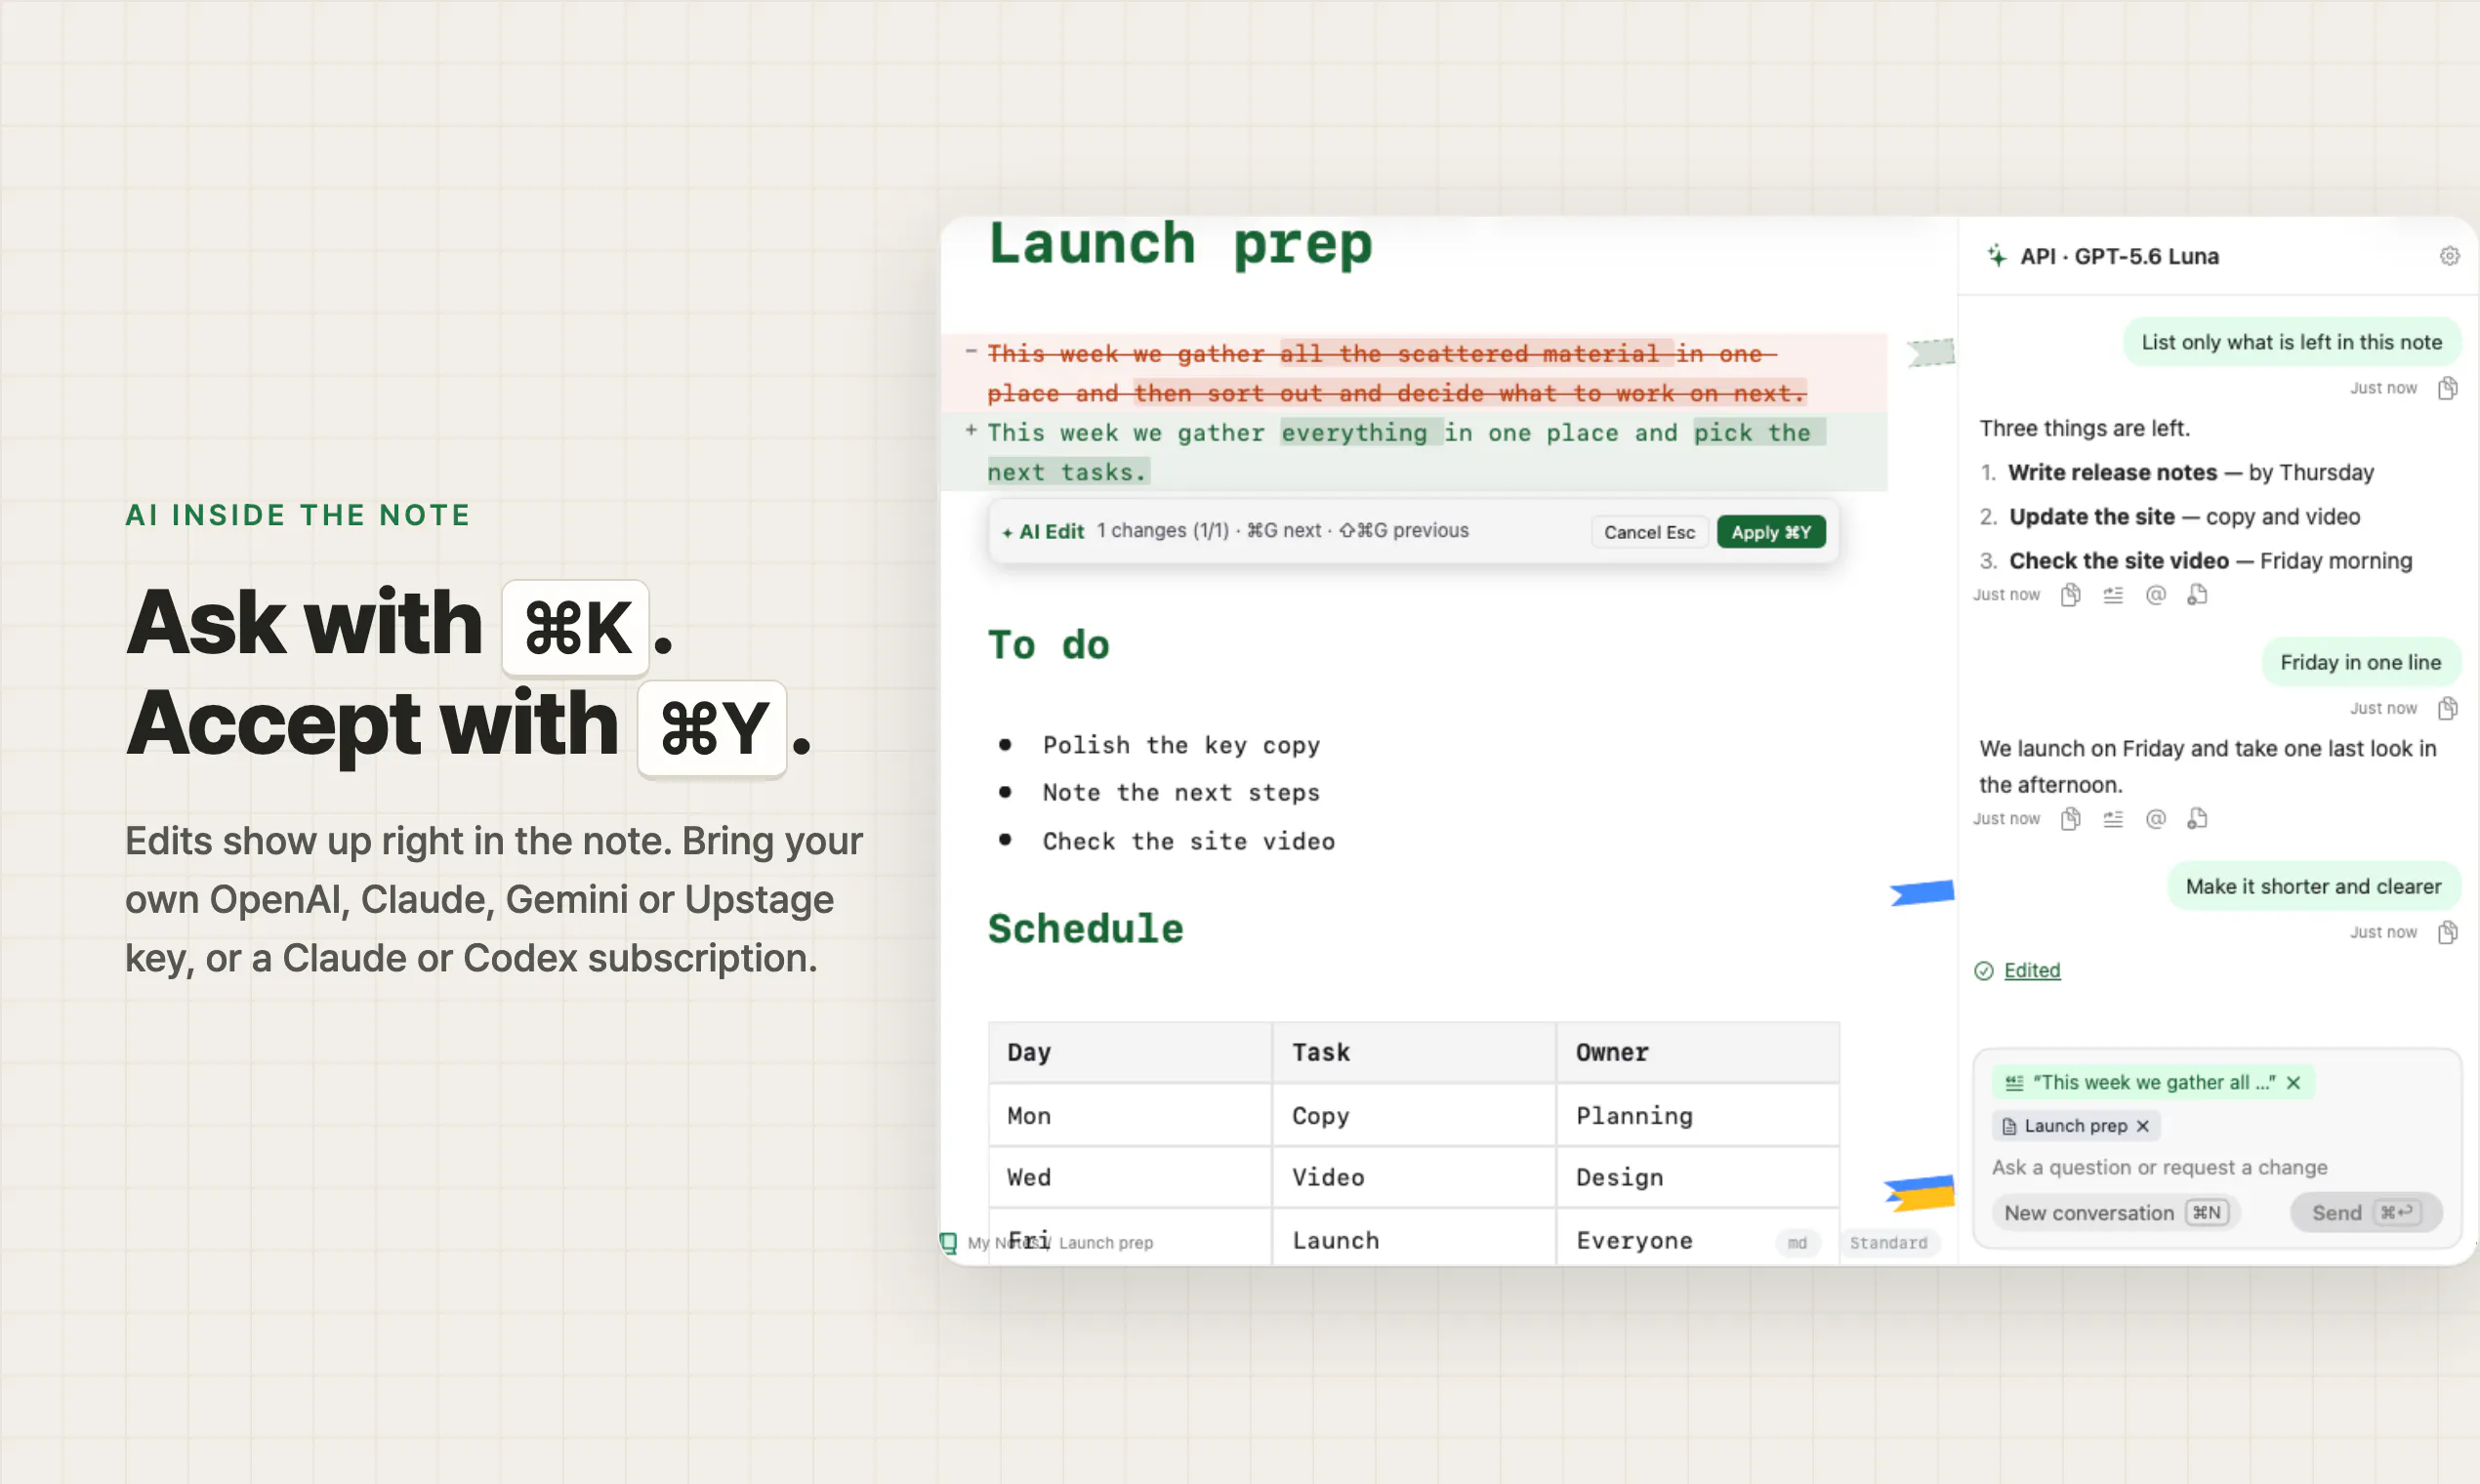Click the "Note the next steps" bullet
Image resolution: width=2480 pixels, height=1484 pixels.
(1181, 793)
